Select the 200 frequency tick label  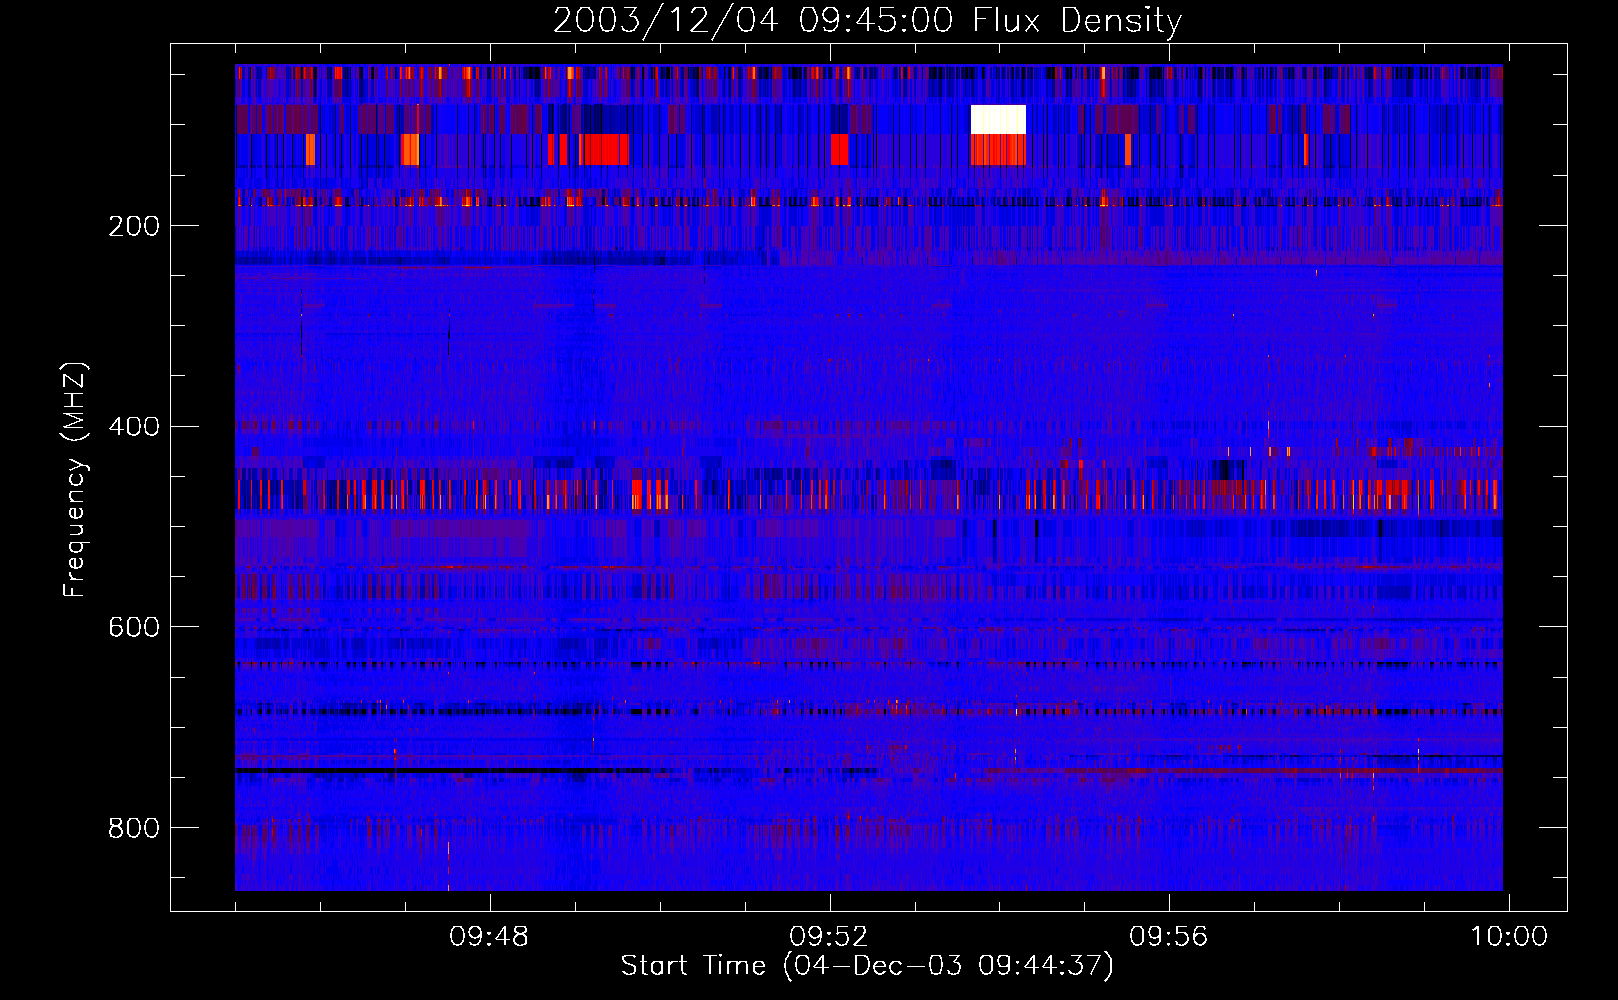click(134, 226)
